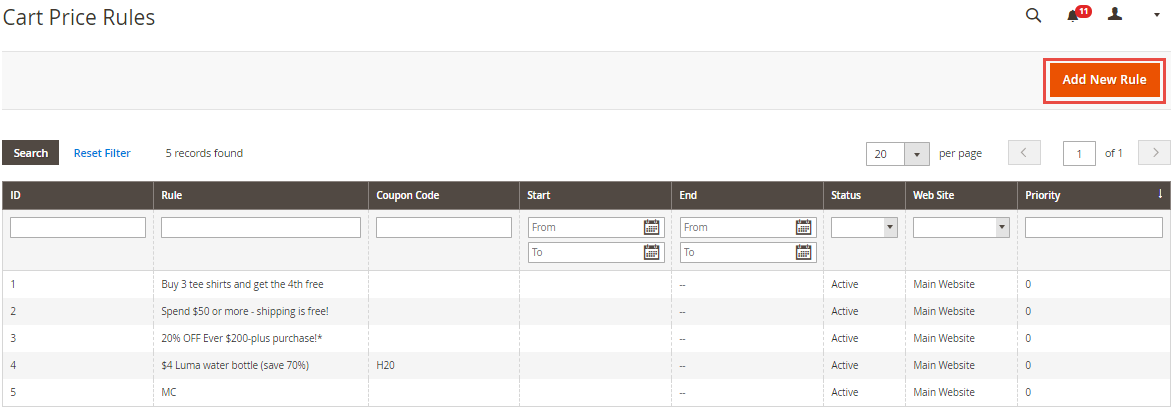Click the Add New Rule button
Image resolution: width=1174 pixels, height=416 pixels.
click(1104, 80)
